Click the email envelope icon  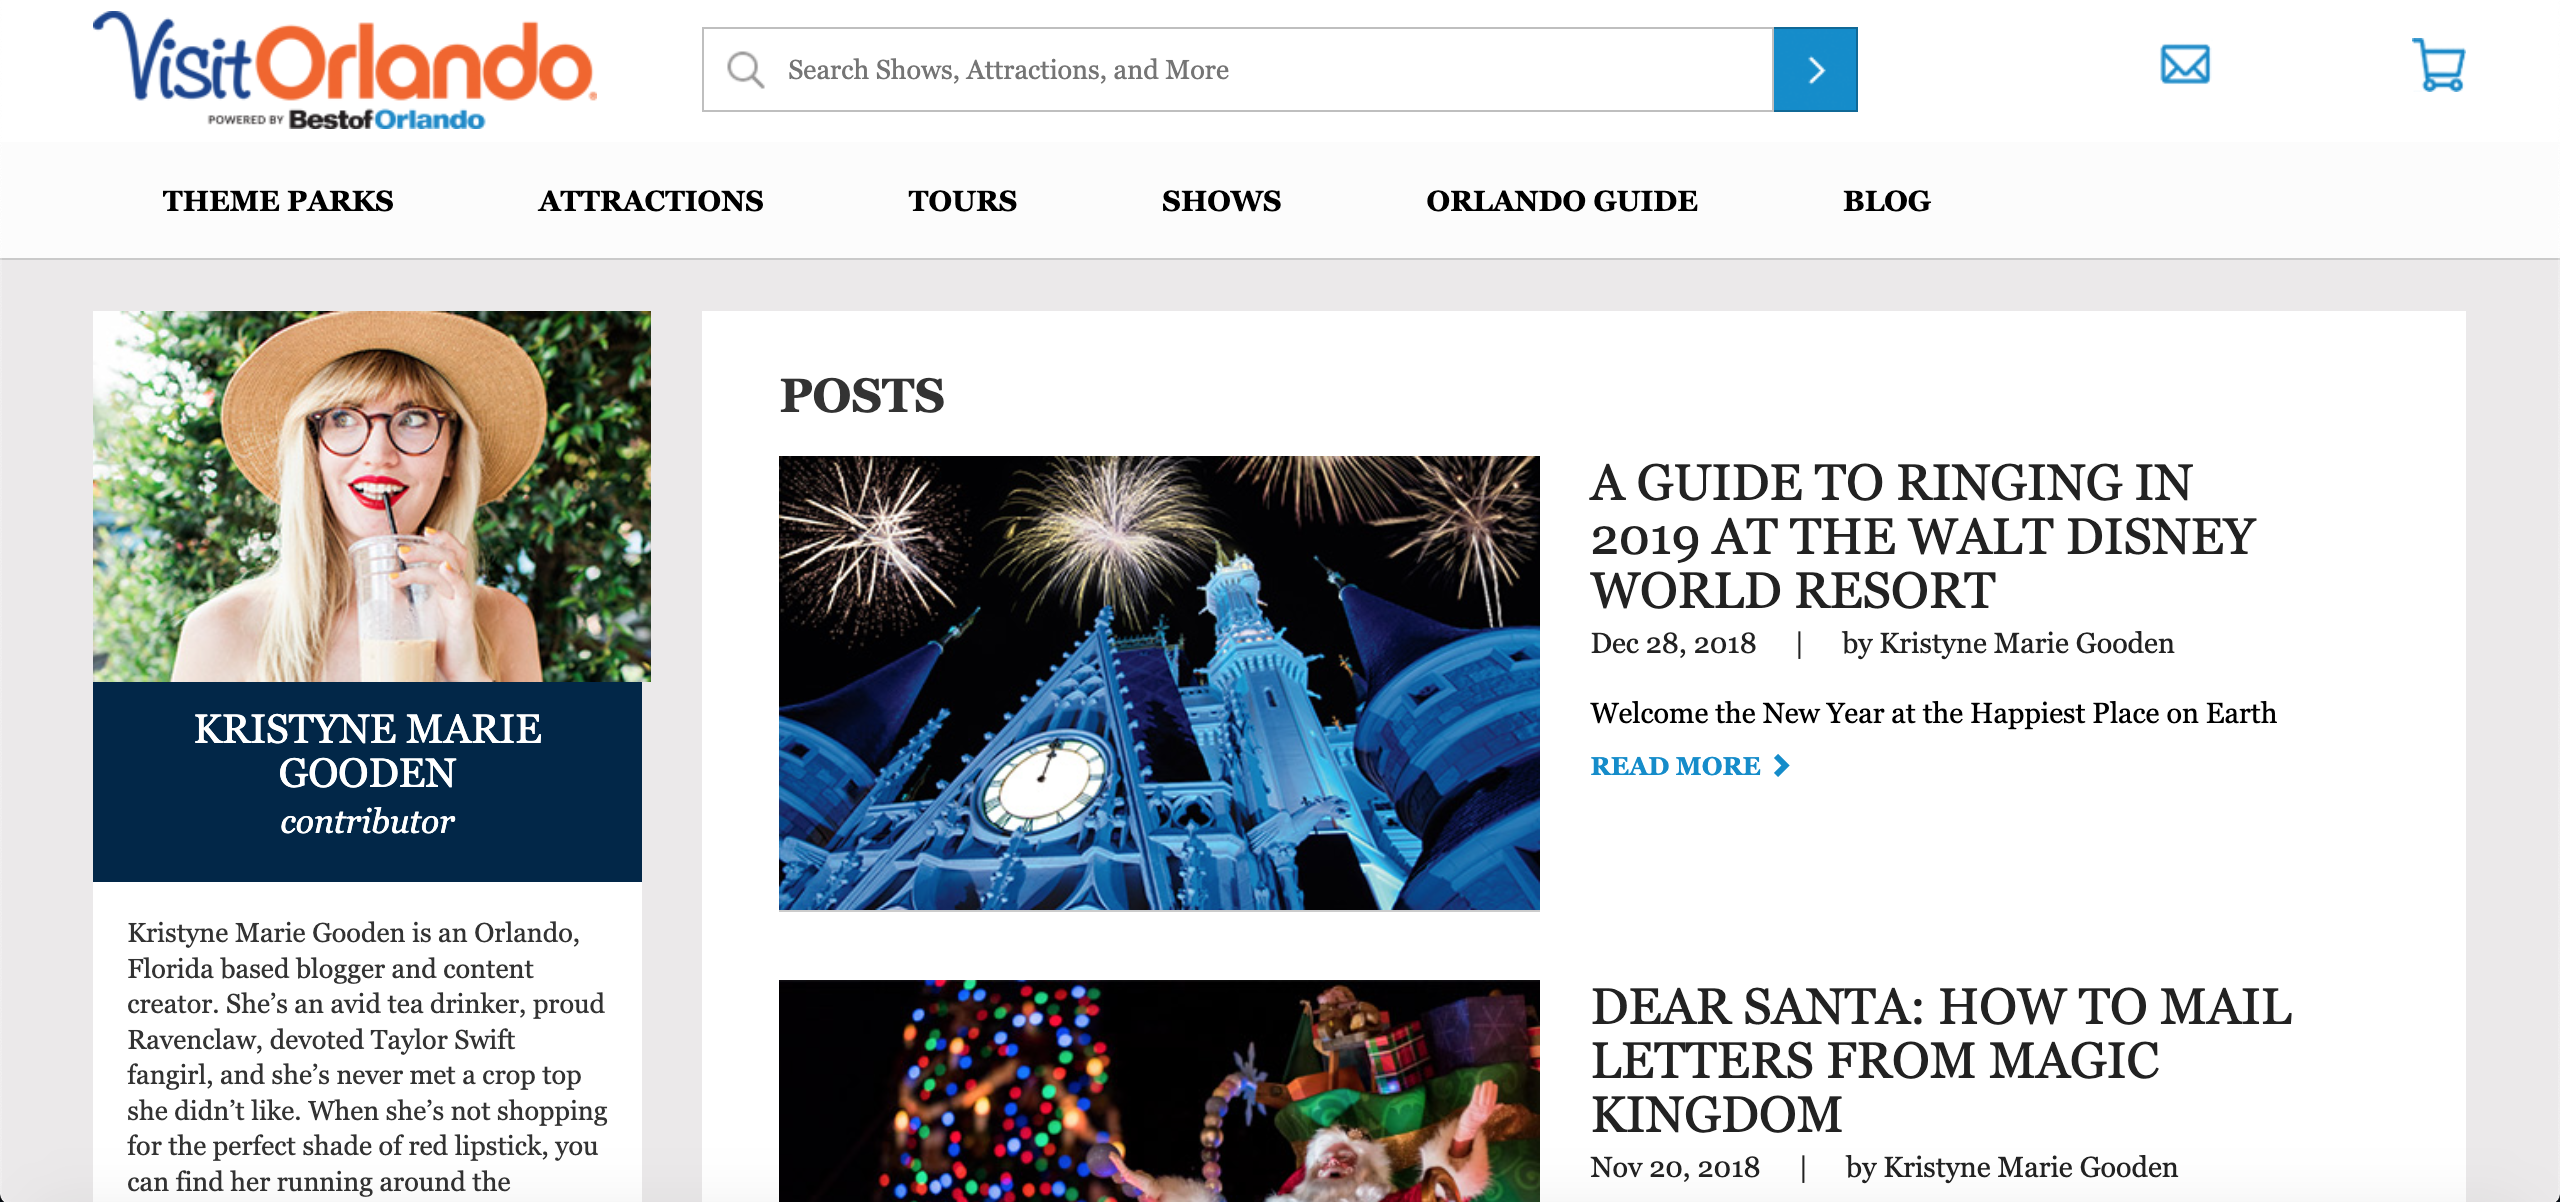2184,66
